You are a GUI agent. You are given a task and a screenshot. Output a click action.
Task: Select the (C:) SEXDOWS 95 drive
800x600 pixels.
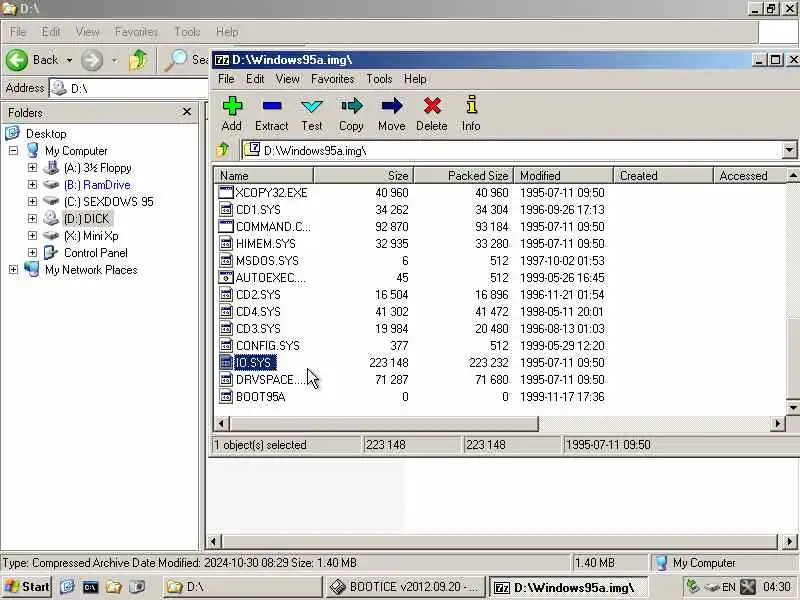pos(109,202)
